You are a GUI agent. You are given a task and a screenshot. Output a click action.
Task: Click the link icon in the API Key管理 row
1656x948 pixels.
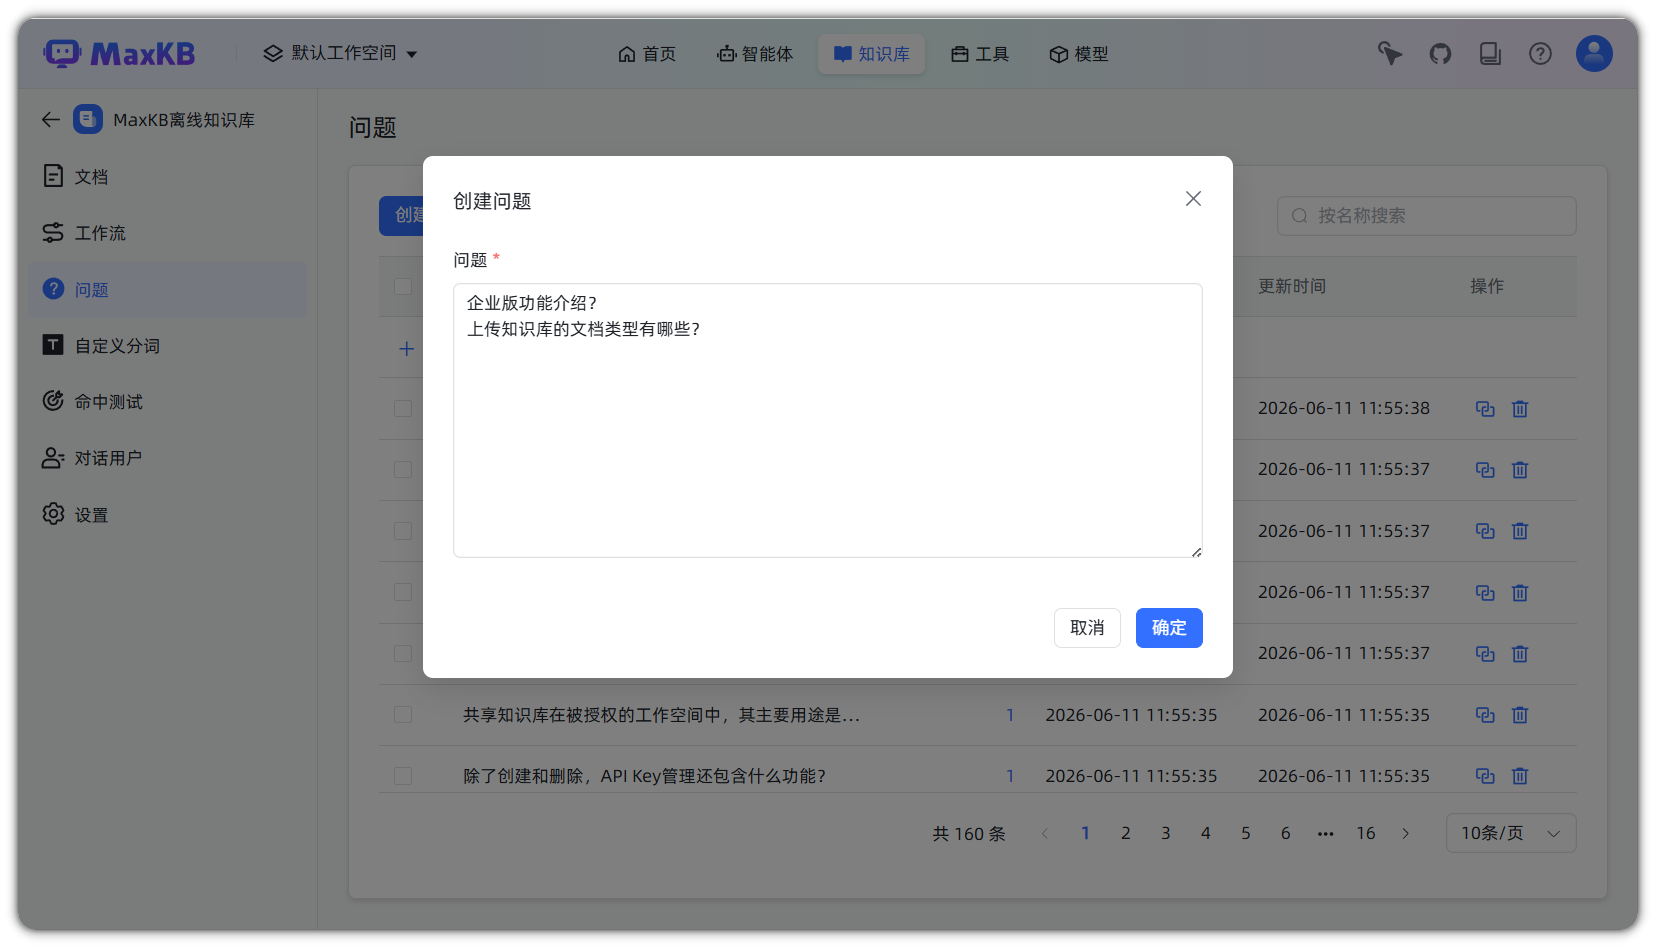click(x=1485, y=776)
